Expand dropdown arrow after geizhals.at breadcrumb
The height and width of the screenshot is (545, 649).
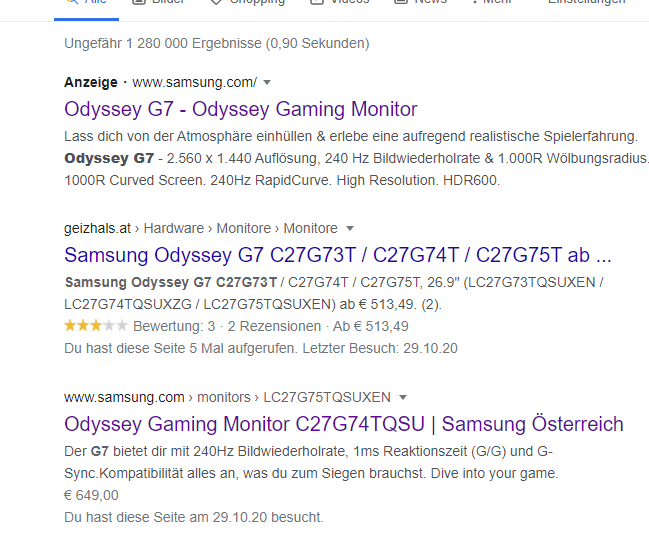(350, 228)
